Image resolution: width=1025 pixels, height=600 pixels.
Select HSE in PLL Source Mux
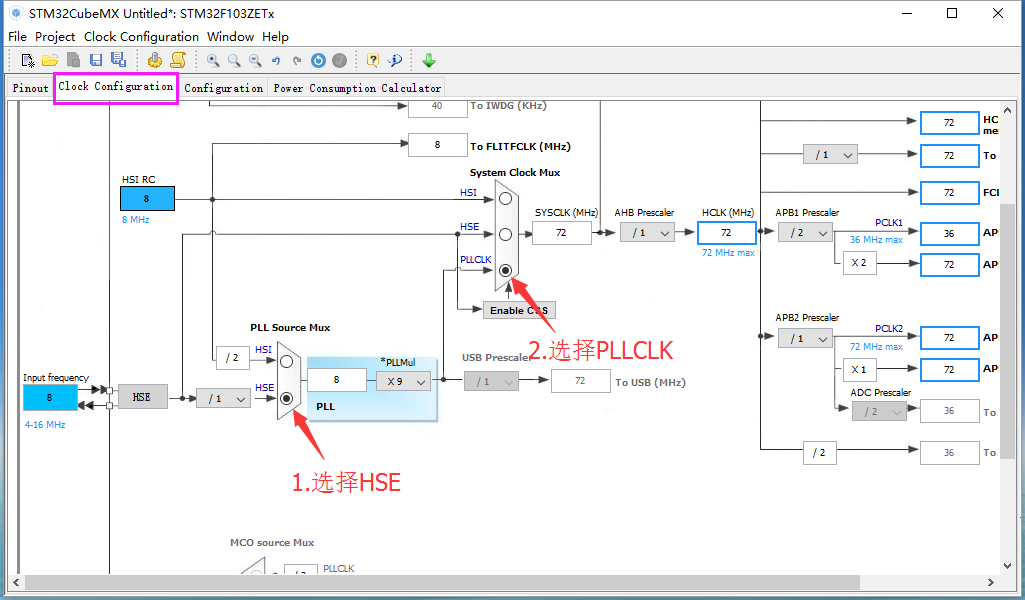[x=286, y=398]
